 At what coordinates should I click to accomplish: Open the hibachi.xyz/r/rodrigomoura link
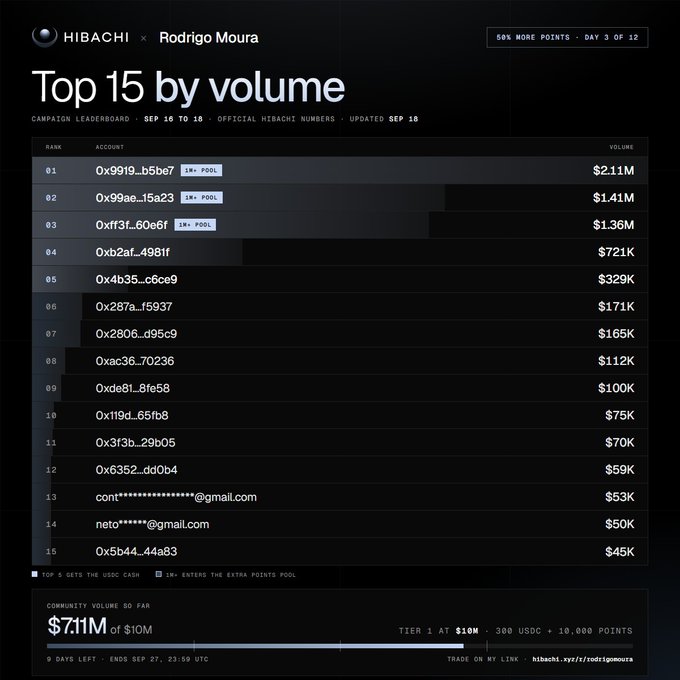[x=582, y=659]
